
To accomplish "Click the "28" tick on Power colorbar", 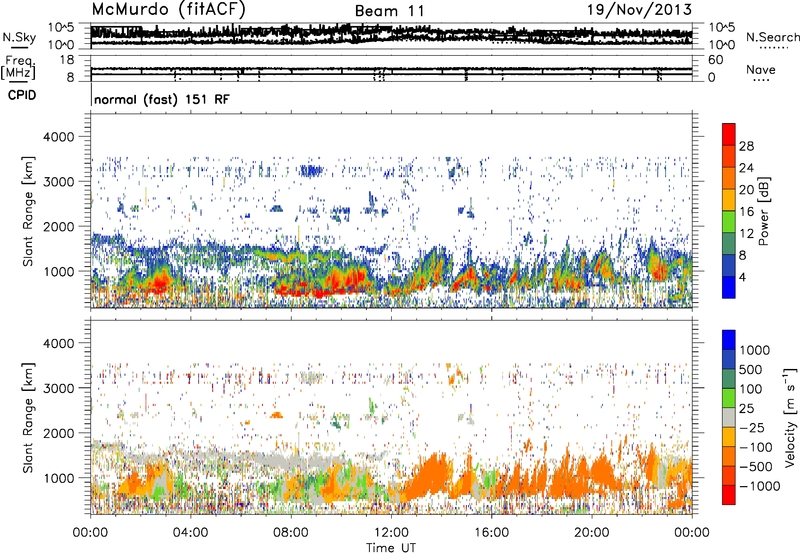I will click(x=746, y=146).
